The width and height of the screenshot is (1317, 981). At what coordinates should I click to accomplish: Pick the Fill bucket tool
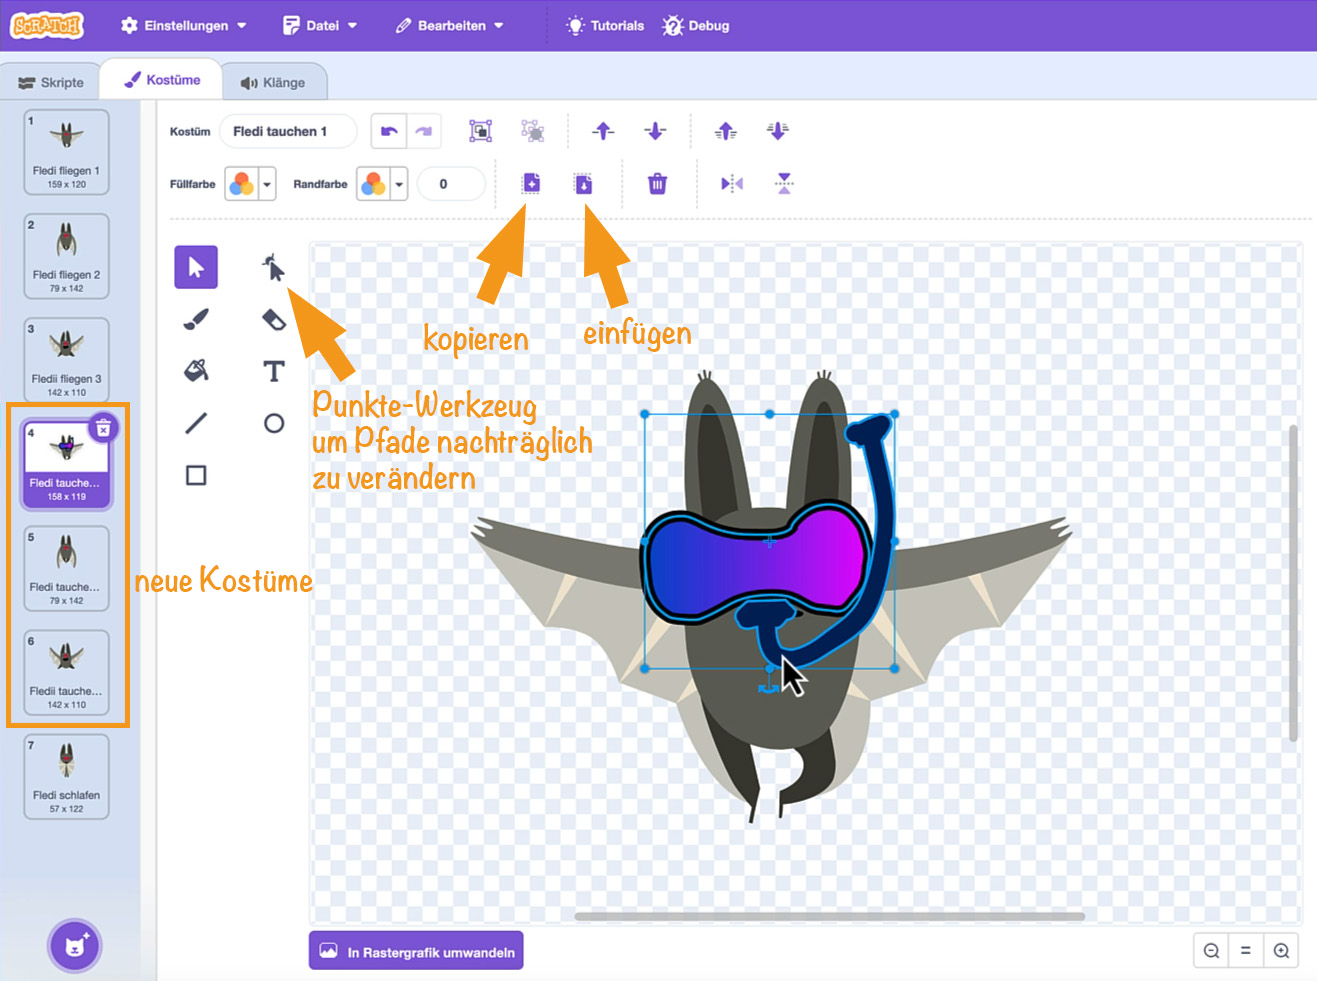(196, 371)
